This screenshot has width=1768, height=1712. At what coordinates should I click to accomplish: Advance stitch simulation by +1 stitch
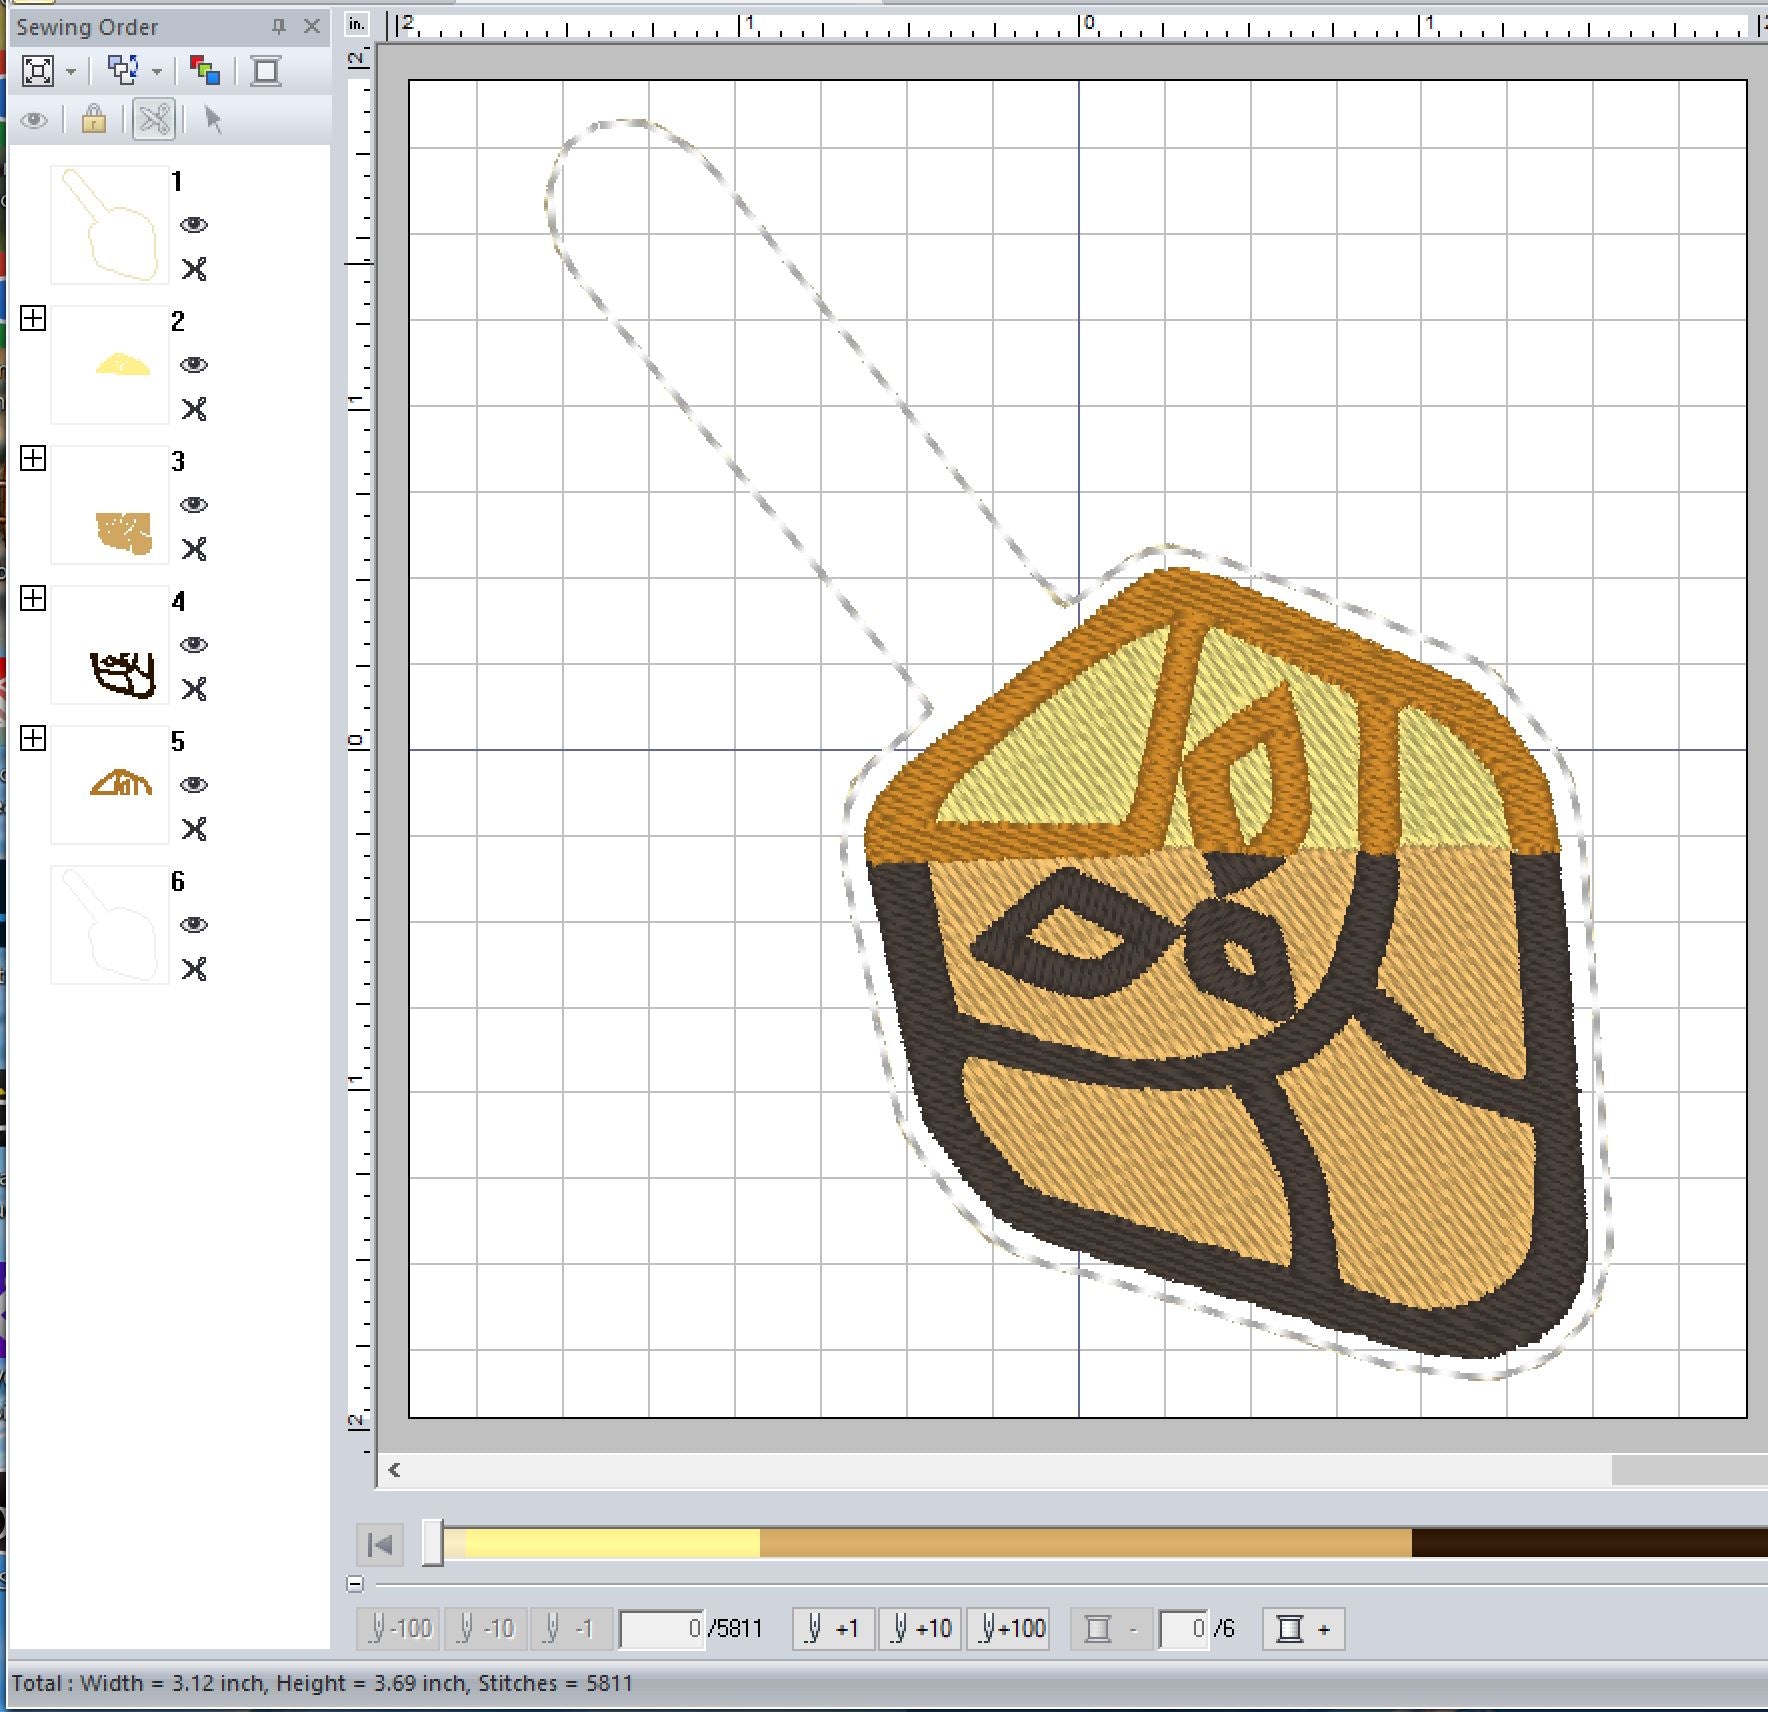tap(833, 1629)
